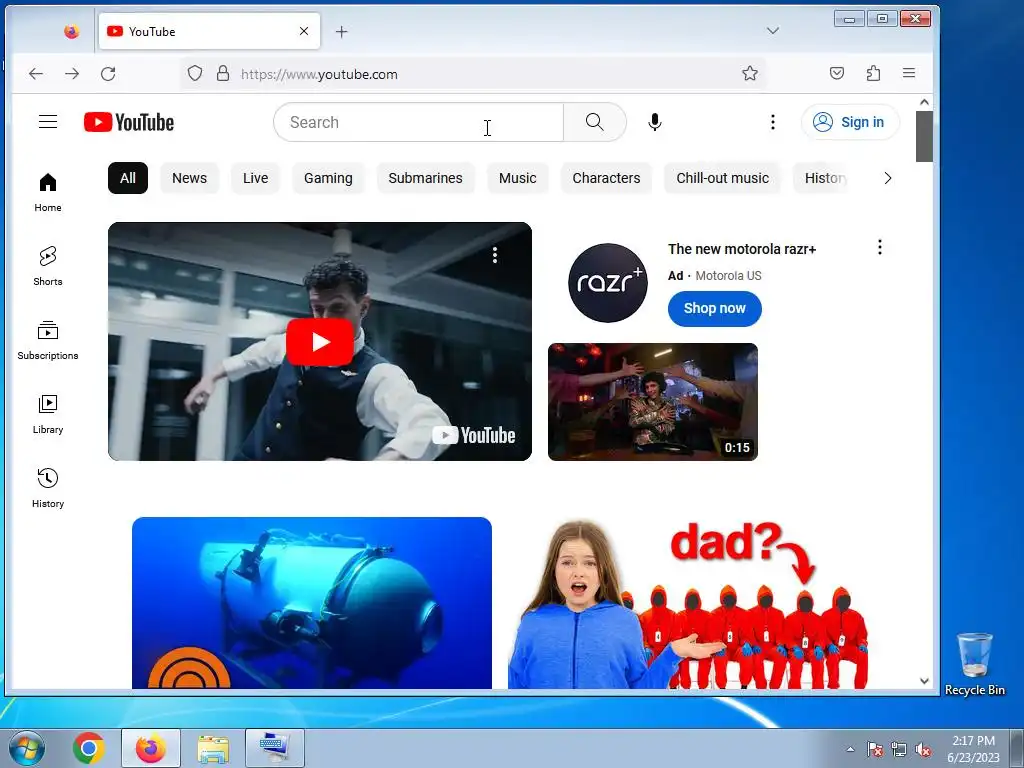Open Save to Pocket icon

coord(837,73)
